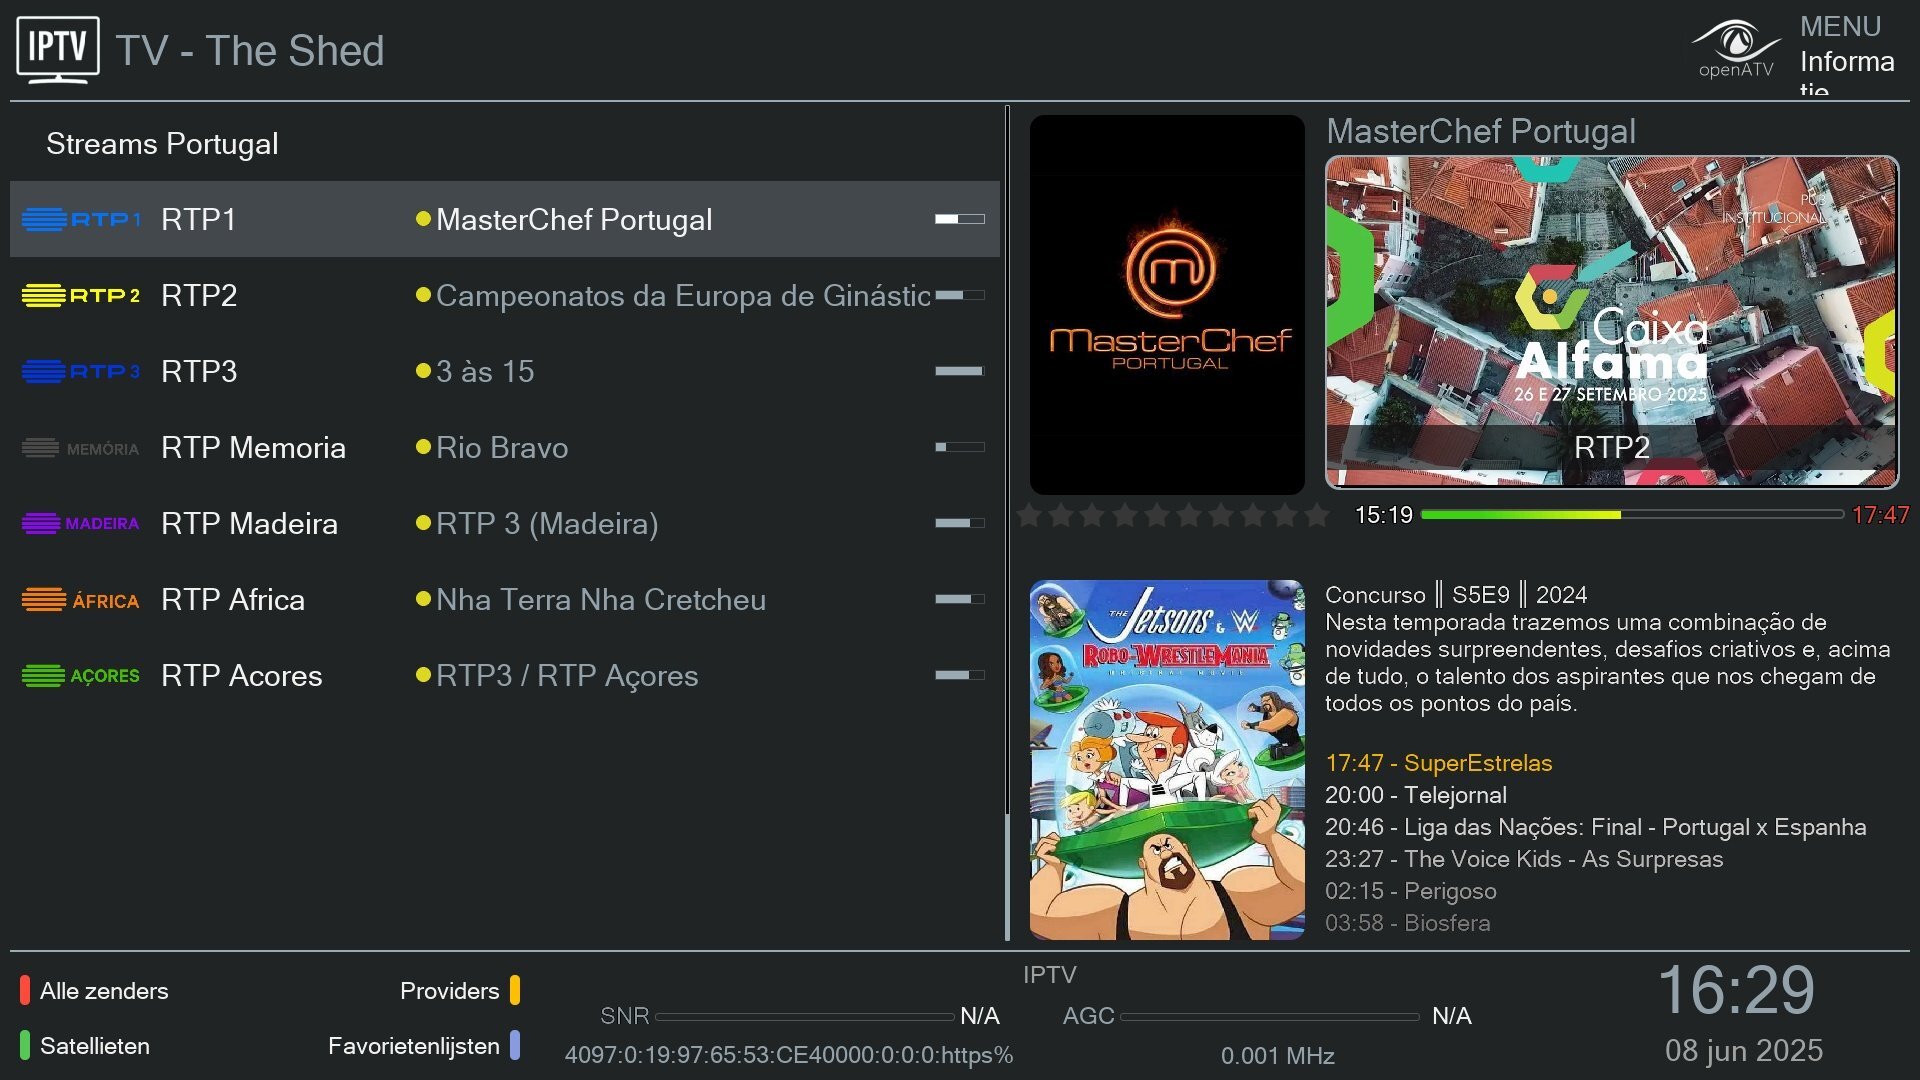The height and width of the screenshot is (1080, 1920).
Task: Click the 16:29 clock
Action: point(1736,990)
